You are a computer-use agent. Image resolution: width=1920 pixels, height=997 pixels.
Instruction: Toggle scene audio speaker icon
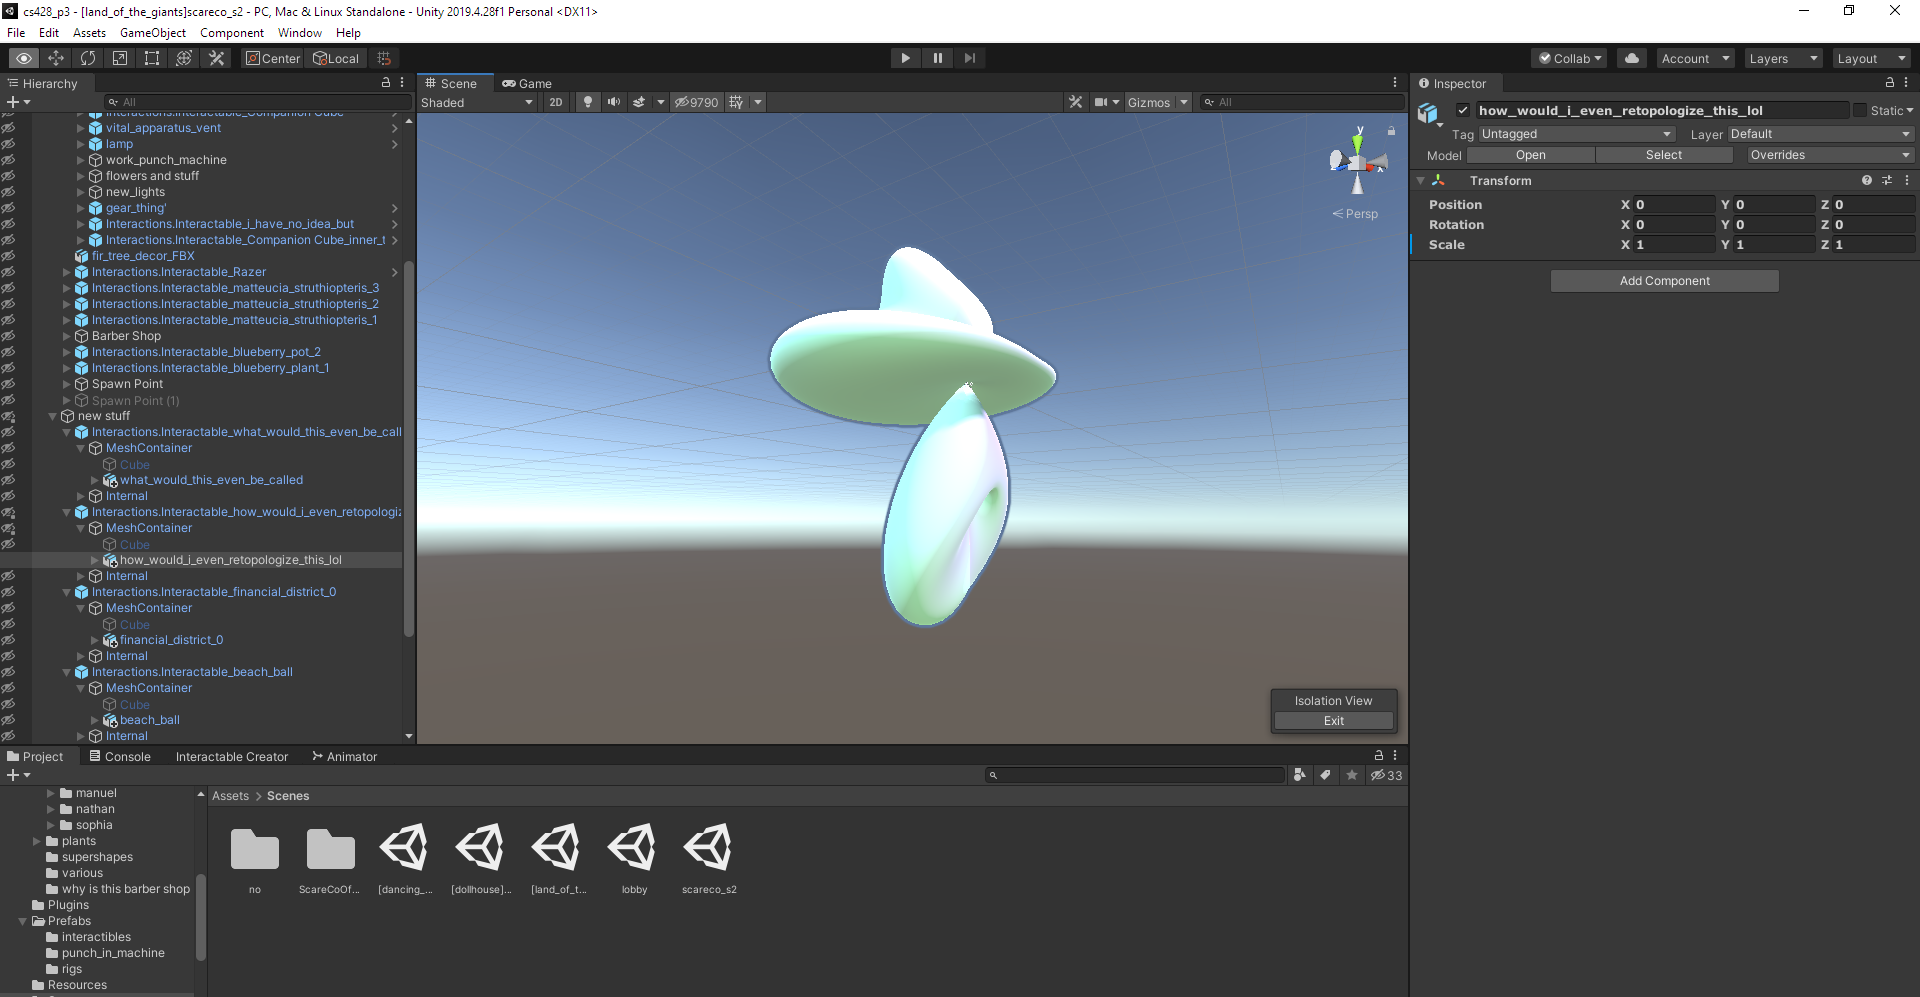(x=614, y=102)
